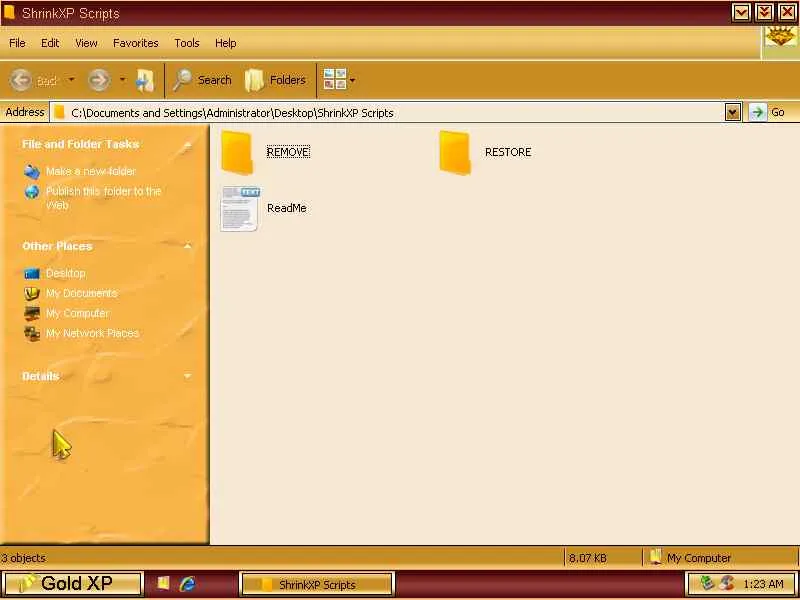The image size is (800, 600).
Task: Click the title bar folder icon
Action: tap(9, 12)
